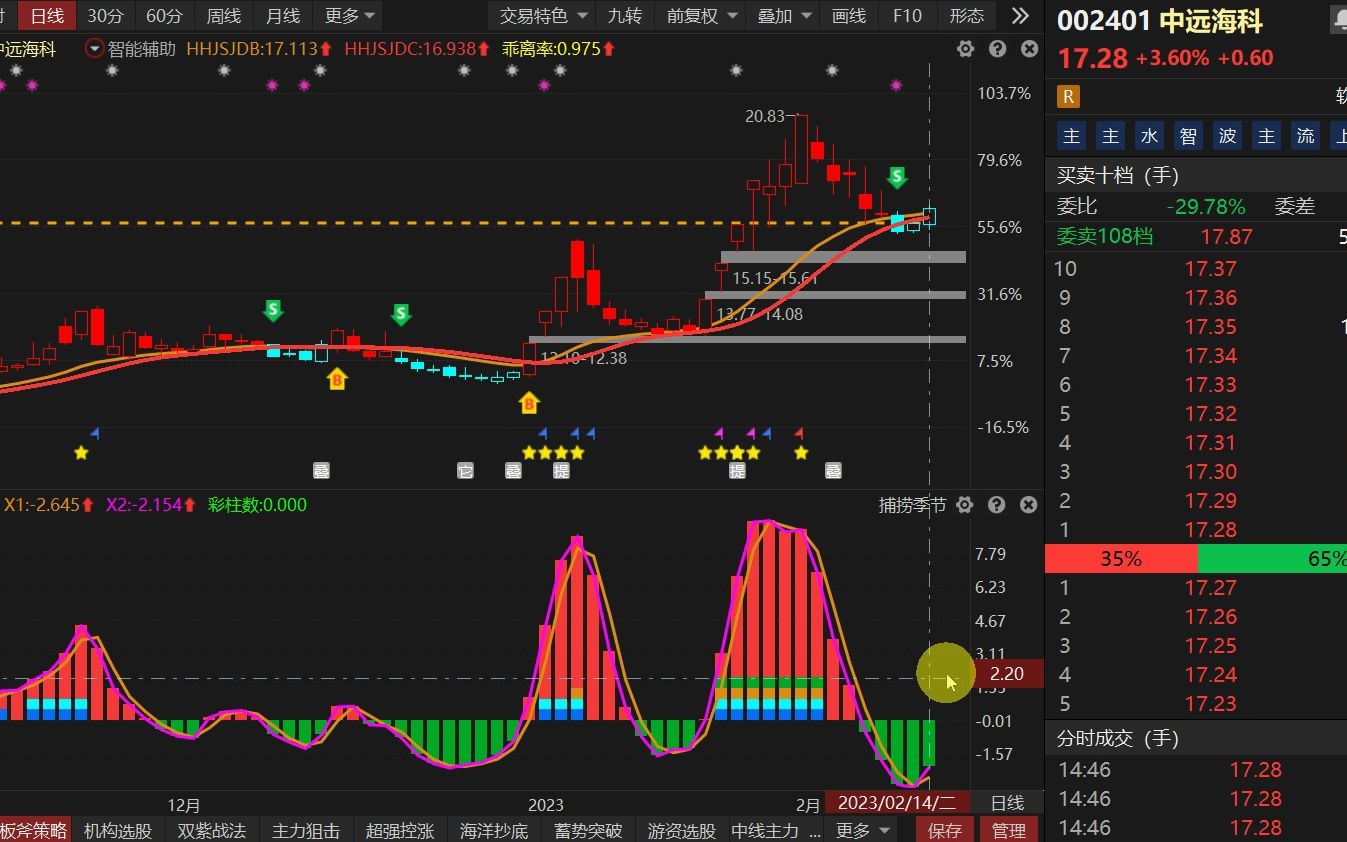Click the stock code 002401 中远海科 title
The width and height of the screenshot is (1347, 842).
point(1160,21)
